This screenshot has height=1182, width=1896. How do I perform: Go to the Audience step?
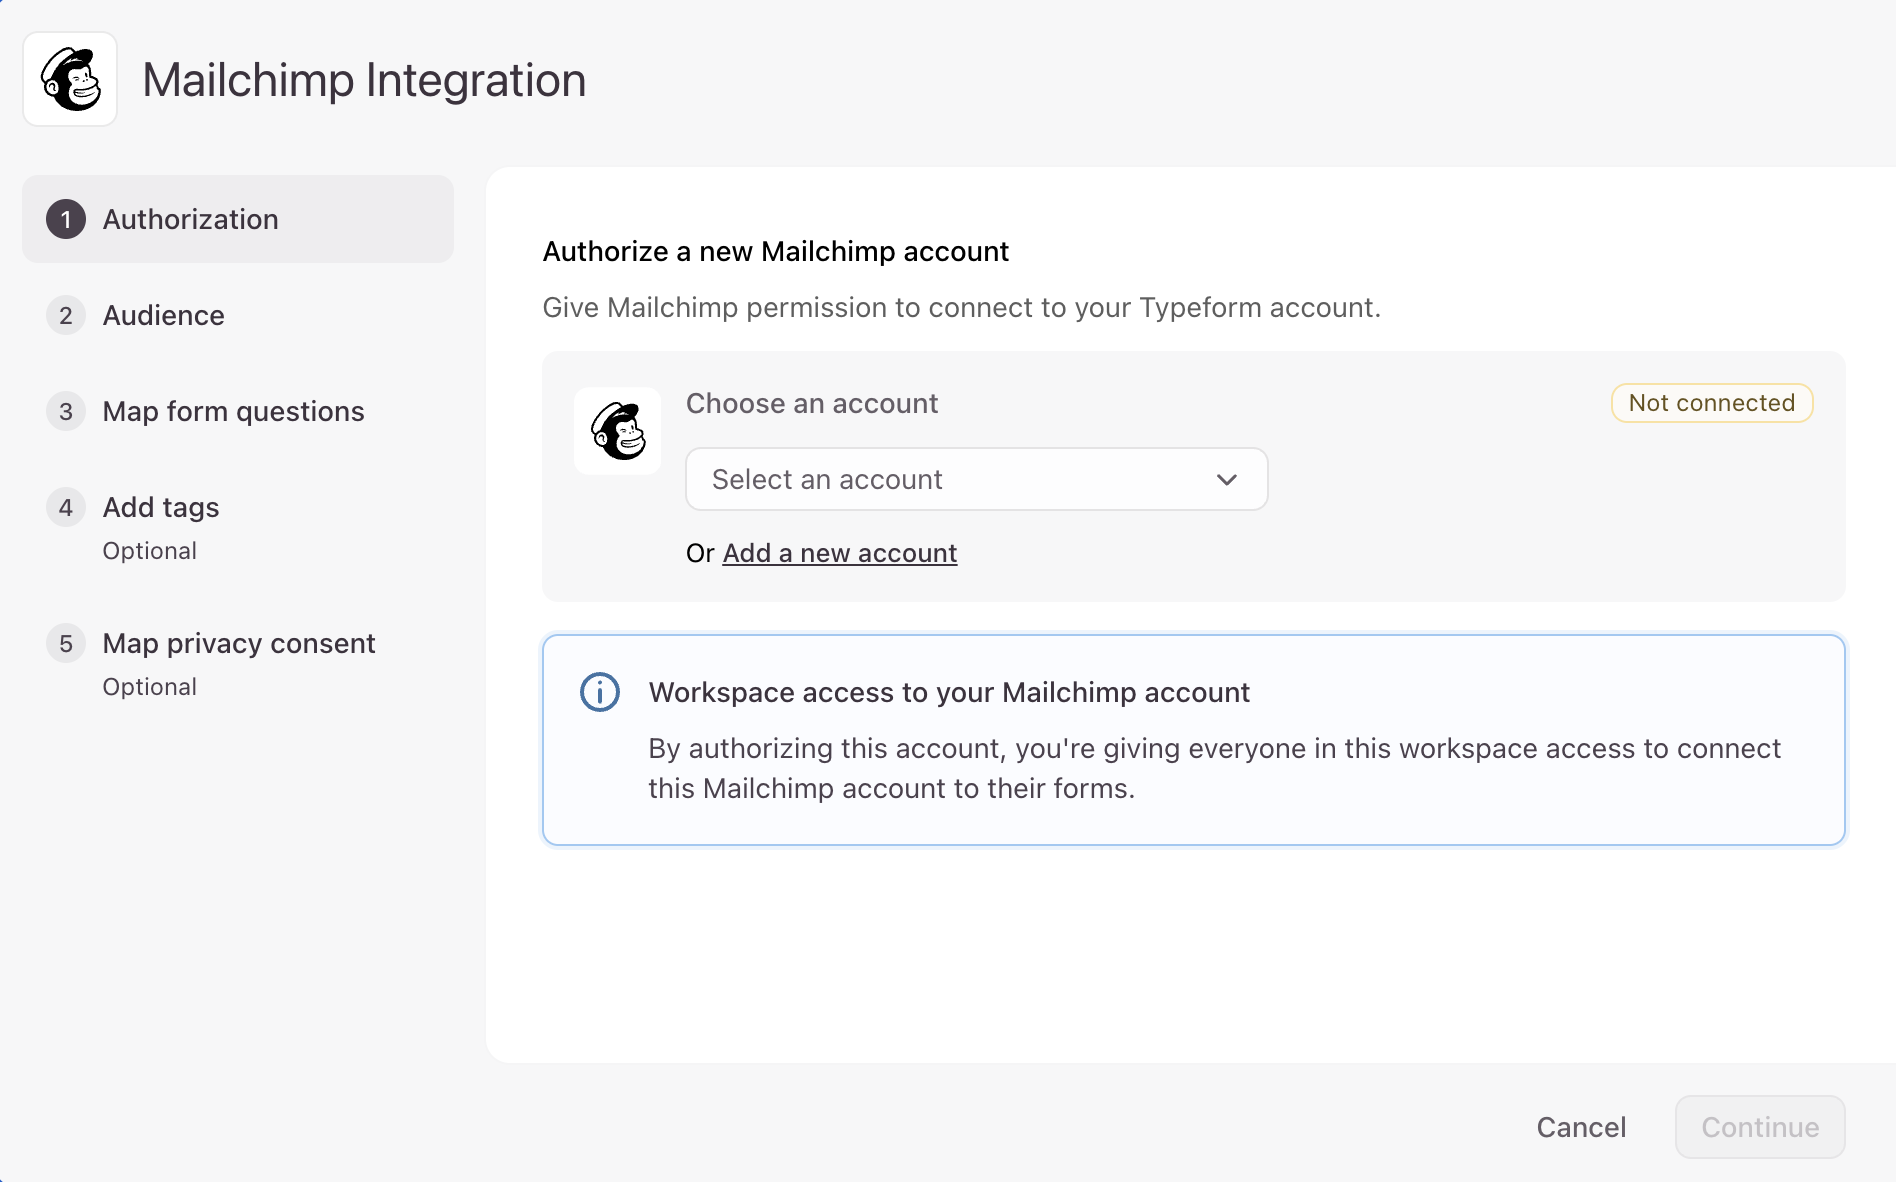[x=238, y=315]
